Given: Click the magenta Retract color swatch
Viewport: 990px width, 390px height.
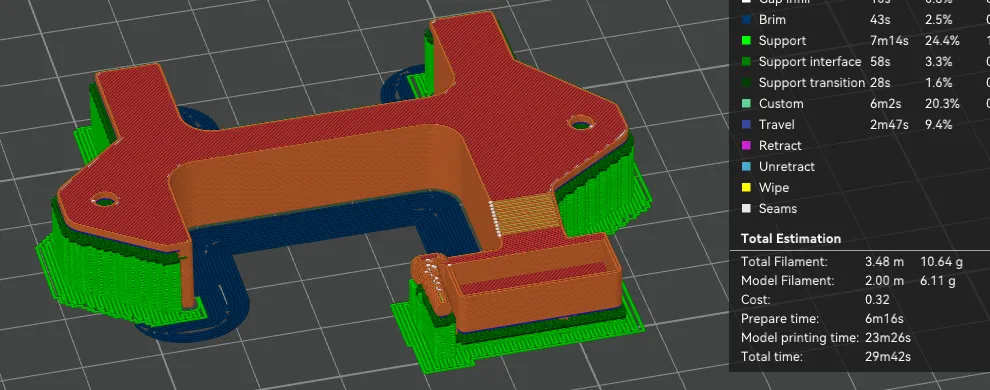Looking at the screenshot, I should pyautogui.click(x=746, y=146).
